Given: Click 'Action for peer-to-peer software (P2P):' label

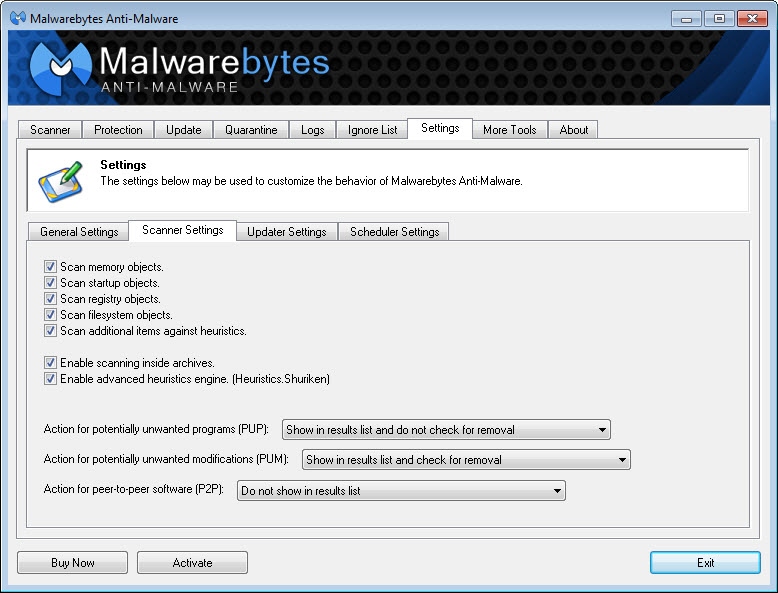Looking at the screenshot, I should [x=133, y=489].
